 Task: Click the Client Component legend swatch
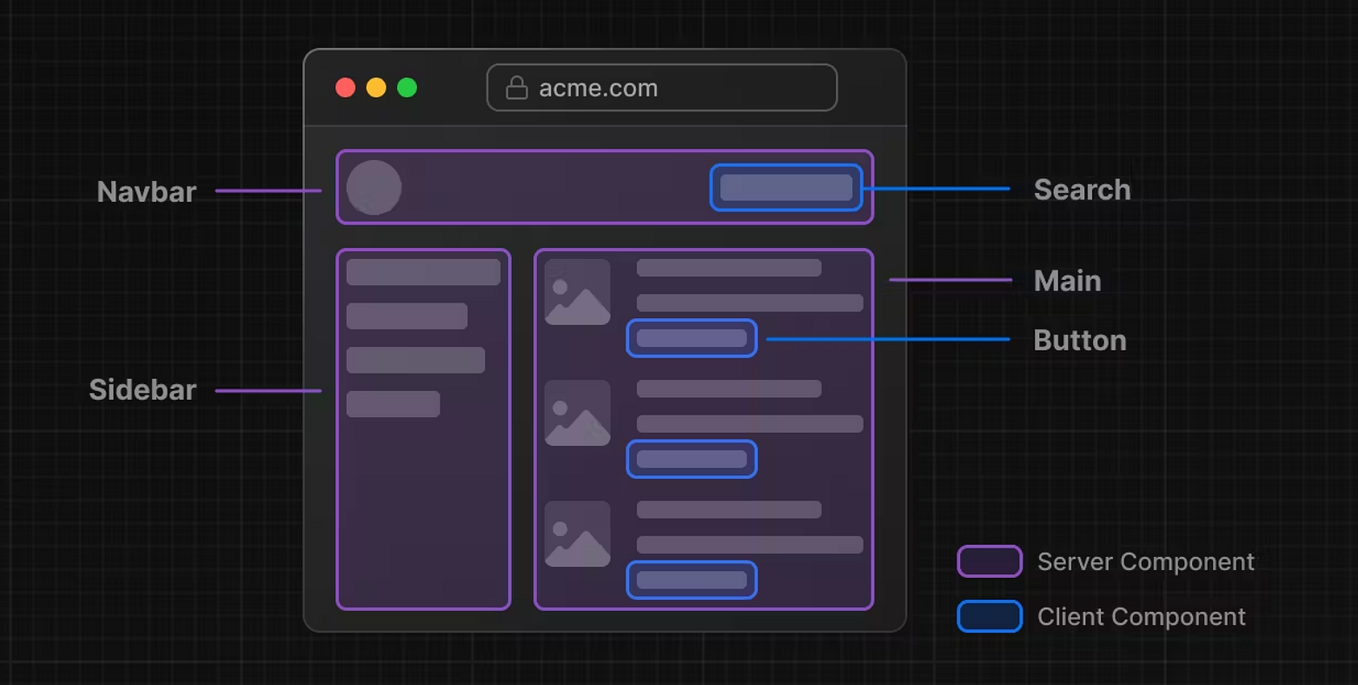[988, 617]
